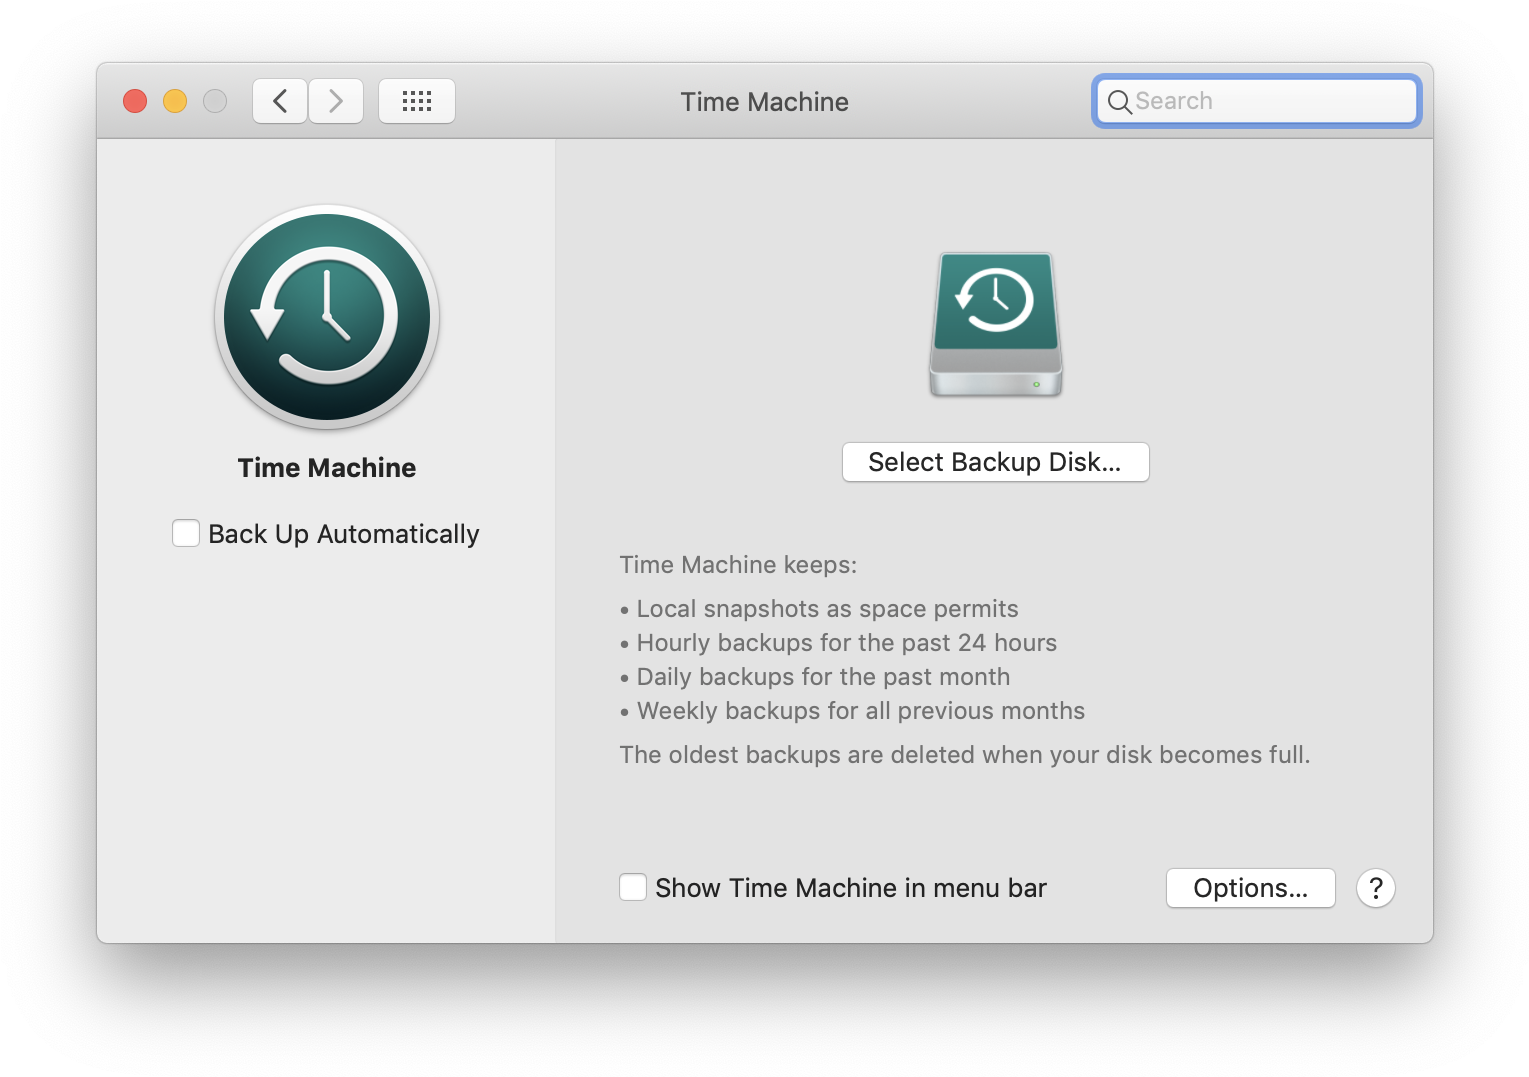Click the backup disk drive icon
This screenshot has width=1529, height=1077.
[995, 324]
